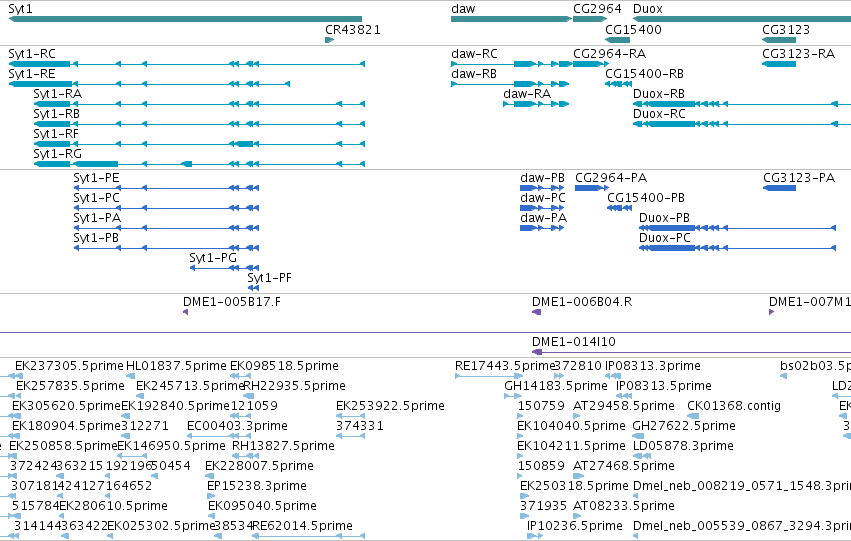851x541 pixels.
Task: Select the CG3123 gene label
Action: click(x=785, y=29)
